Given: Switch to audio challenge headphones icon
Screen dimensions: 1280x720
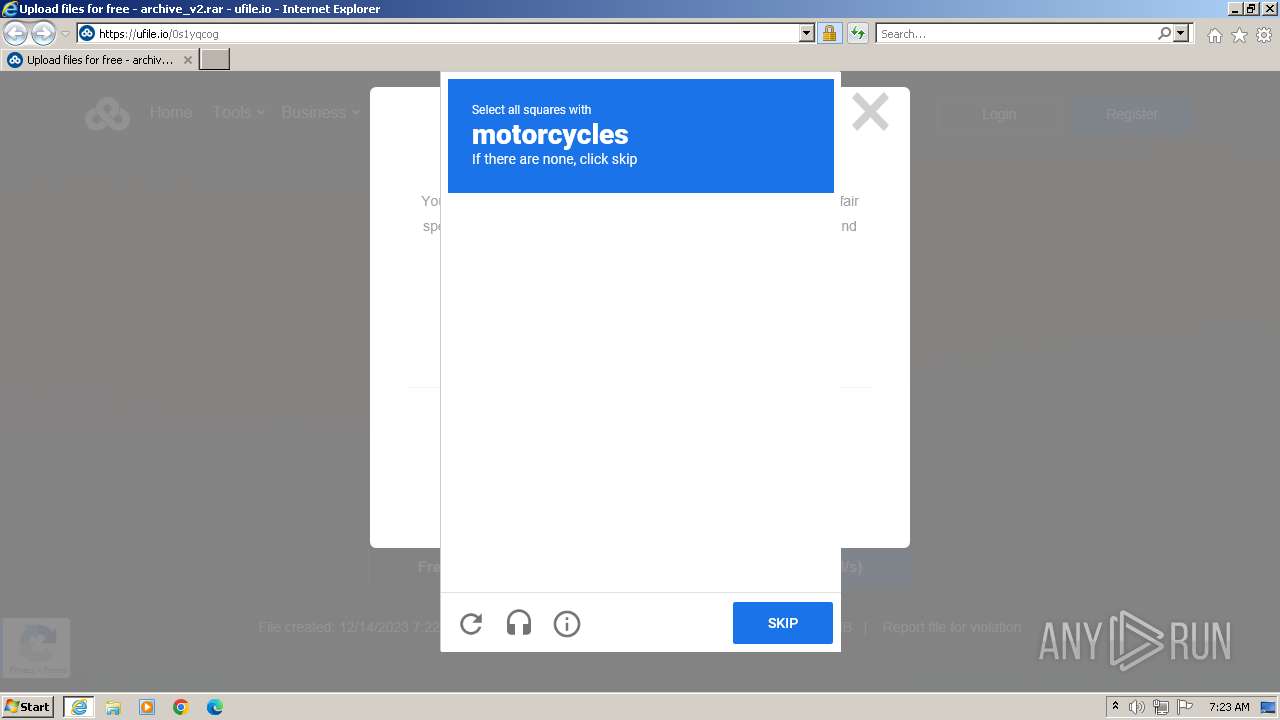Looking at the screenshot, I should point(519,624).
